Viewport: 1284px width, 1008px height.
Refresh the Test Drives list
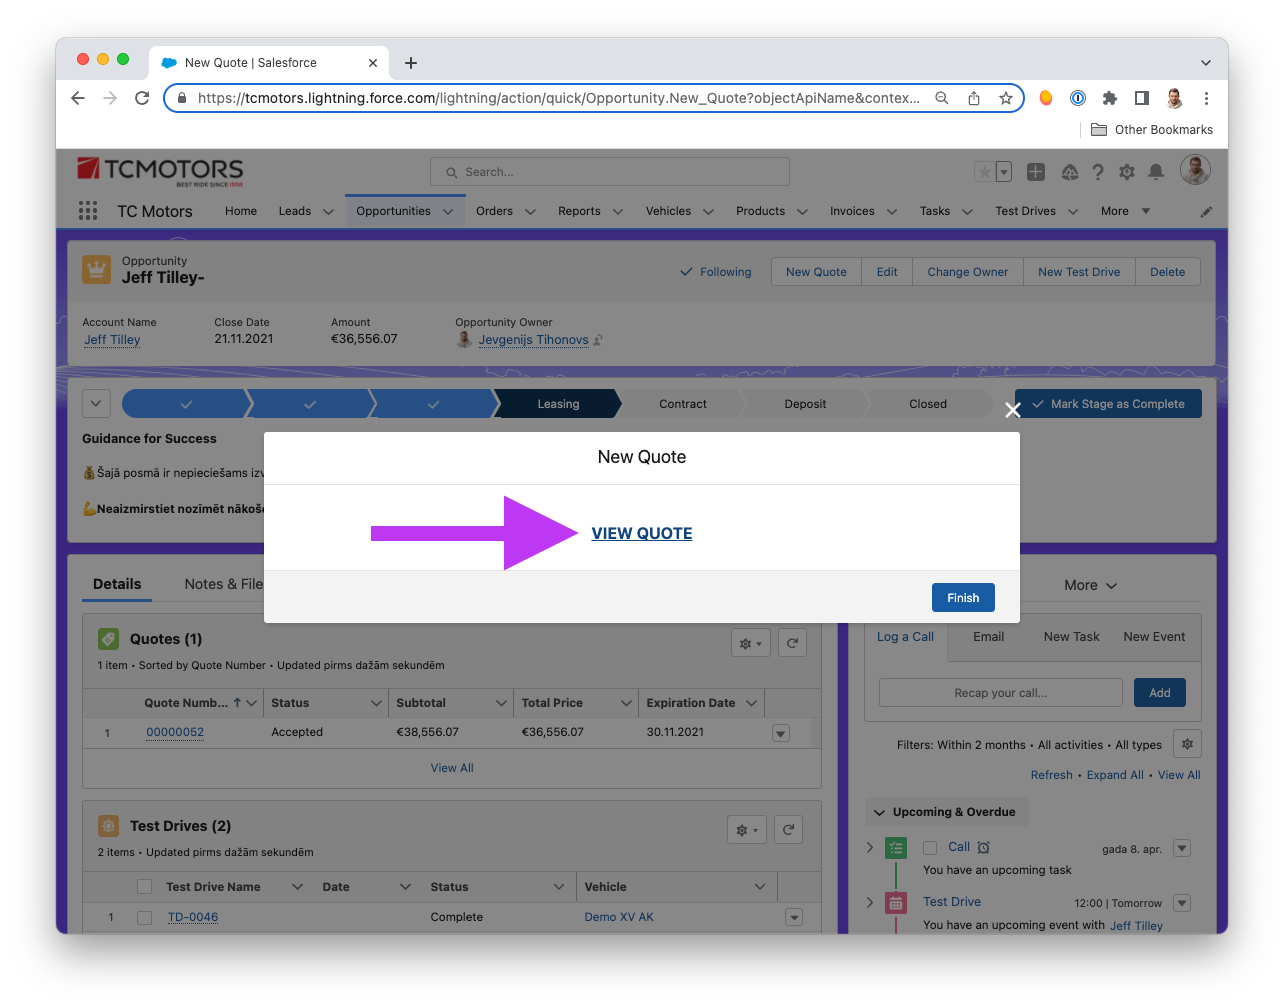789,830
